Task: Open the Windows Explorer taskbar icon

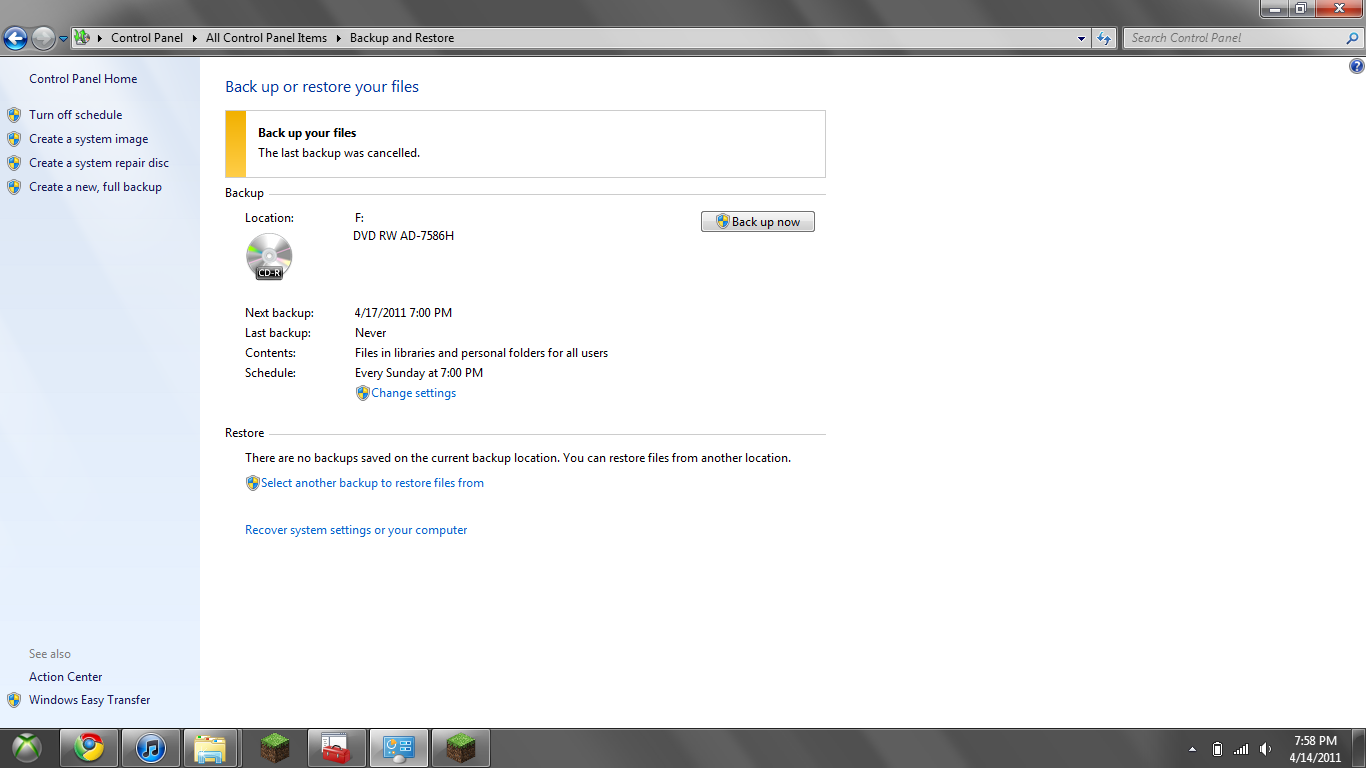Action: point(211,748)
